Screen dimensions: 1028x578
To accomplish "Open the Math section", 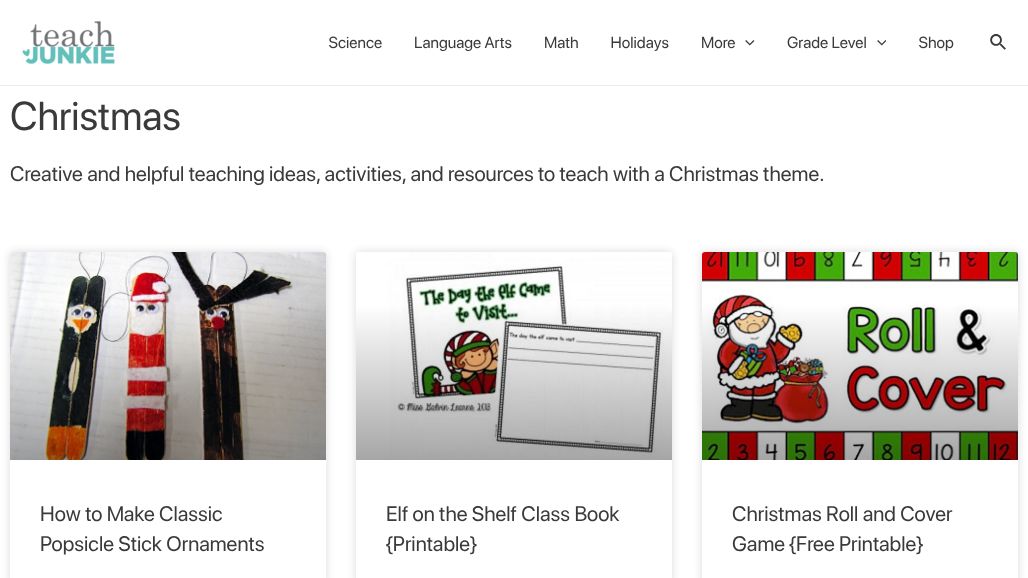I will click(561, 43).
